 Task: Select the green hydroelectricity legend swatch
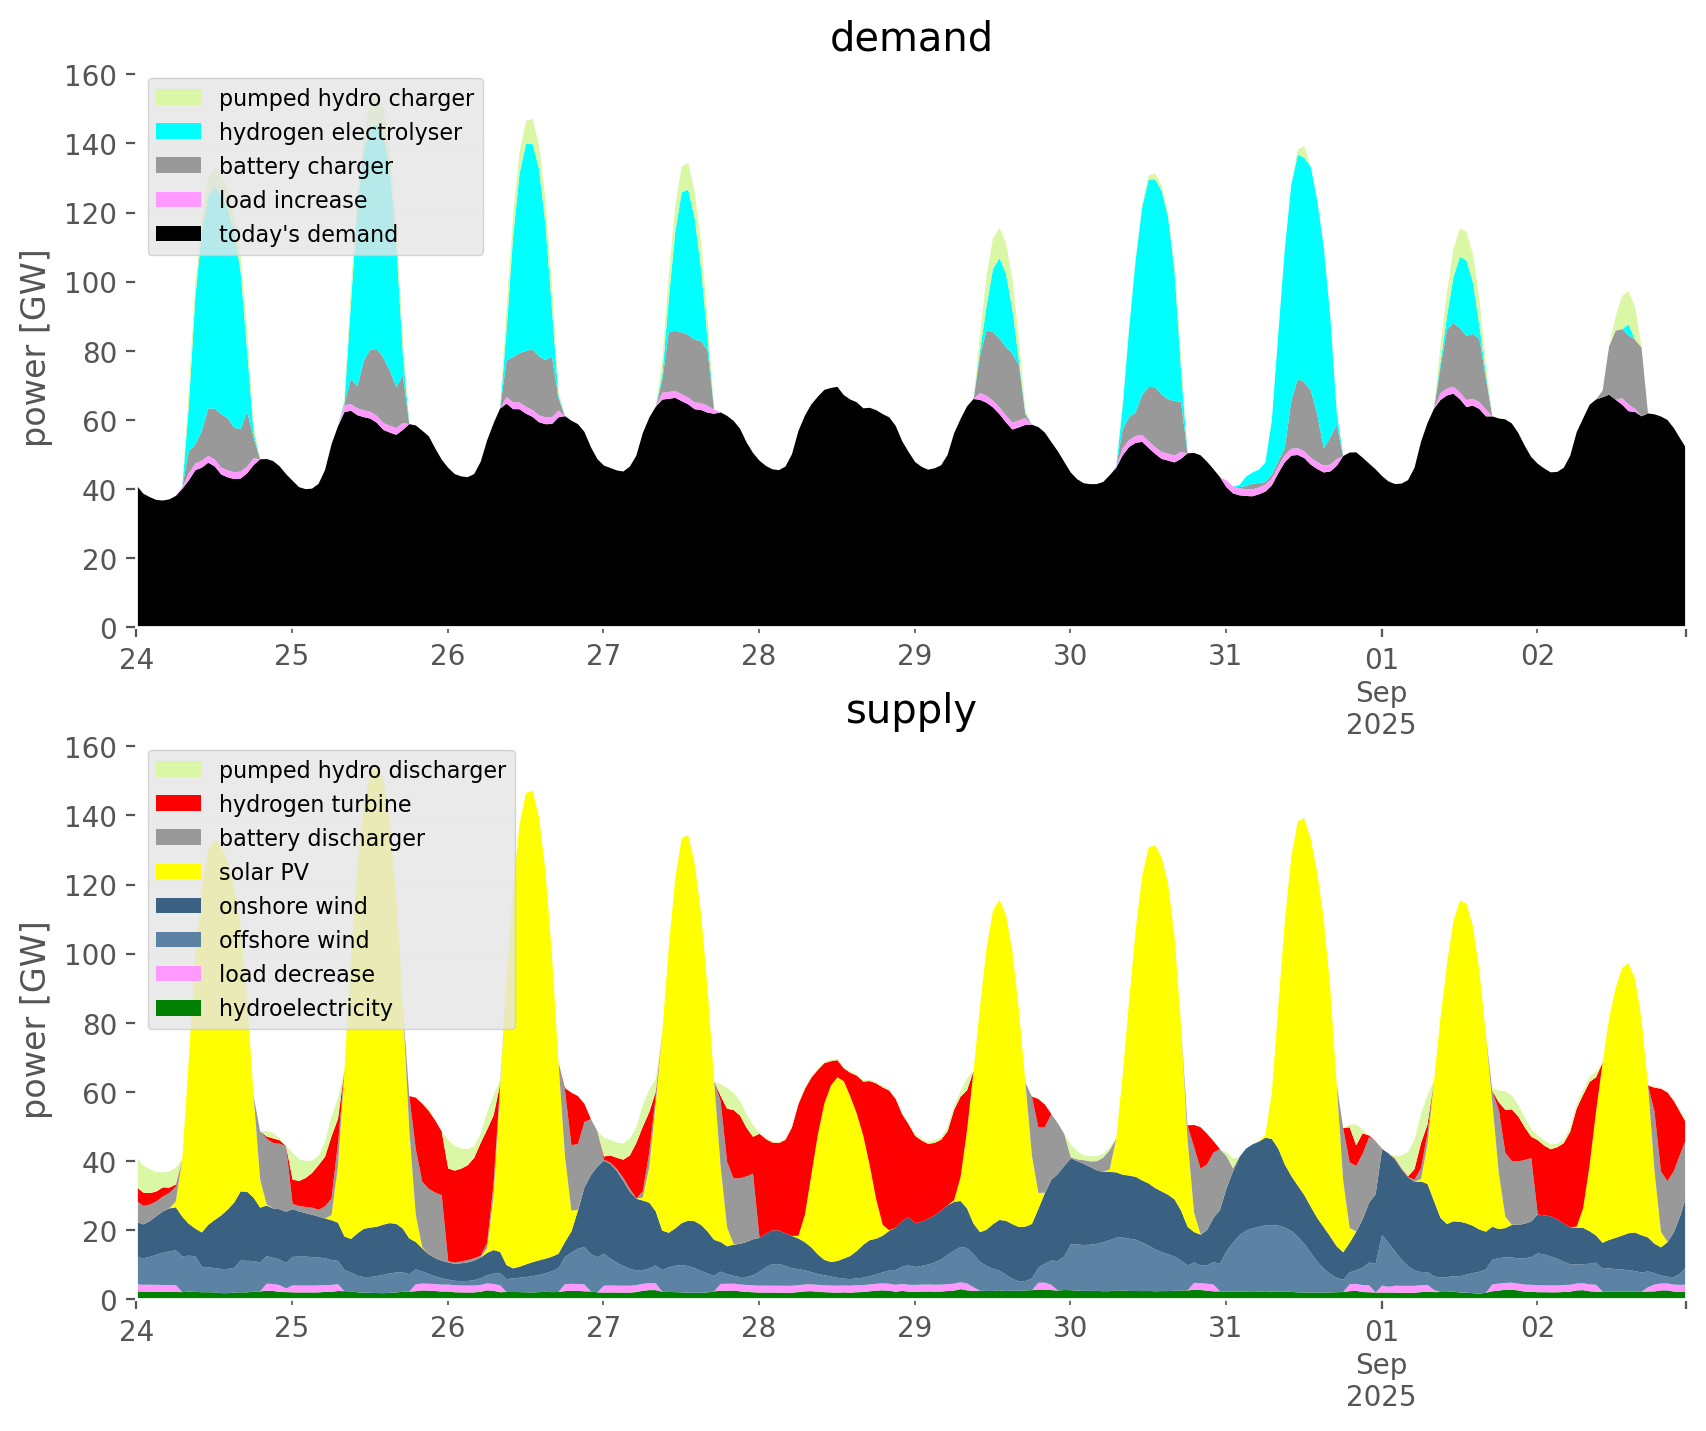[179, 1008]
